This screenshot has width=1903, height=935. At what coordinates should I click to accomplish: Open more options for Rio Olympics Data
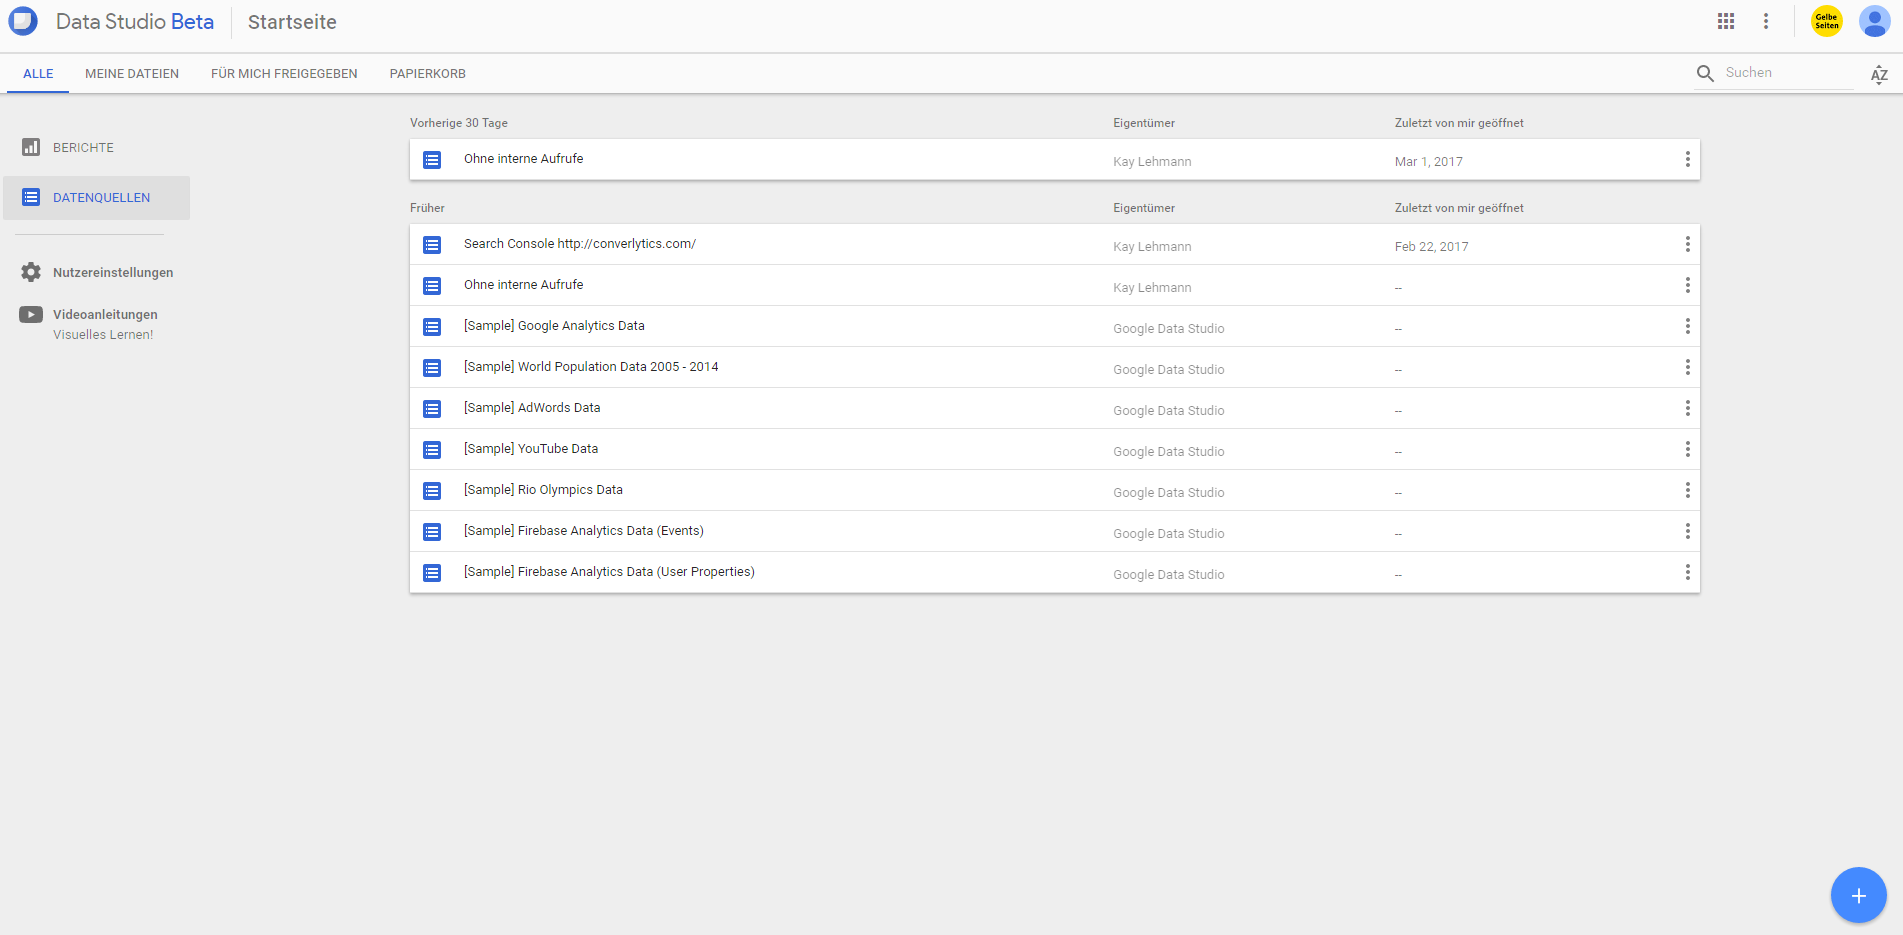point(1687,490)
